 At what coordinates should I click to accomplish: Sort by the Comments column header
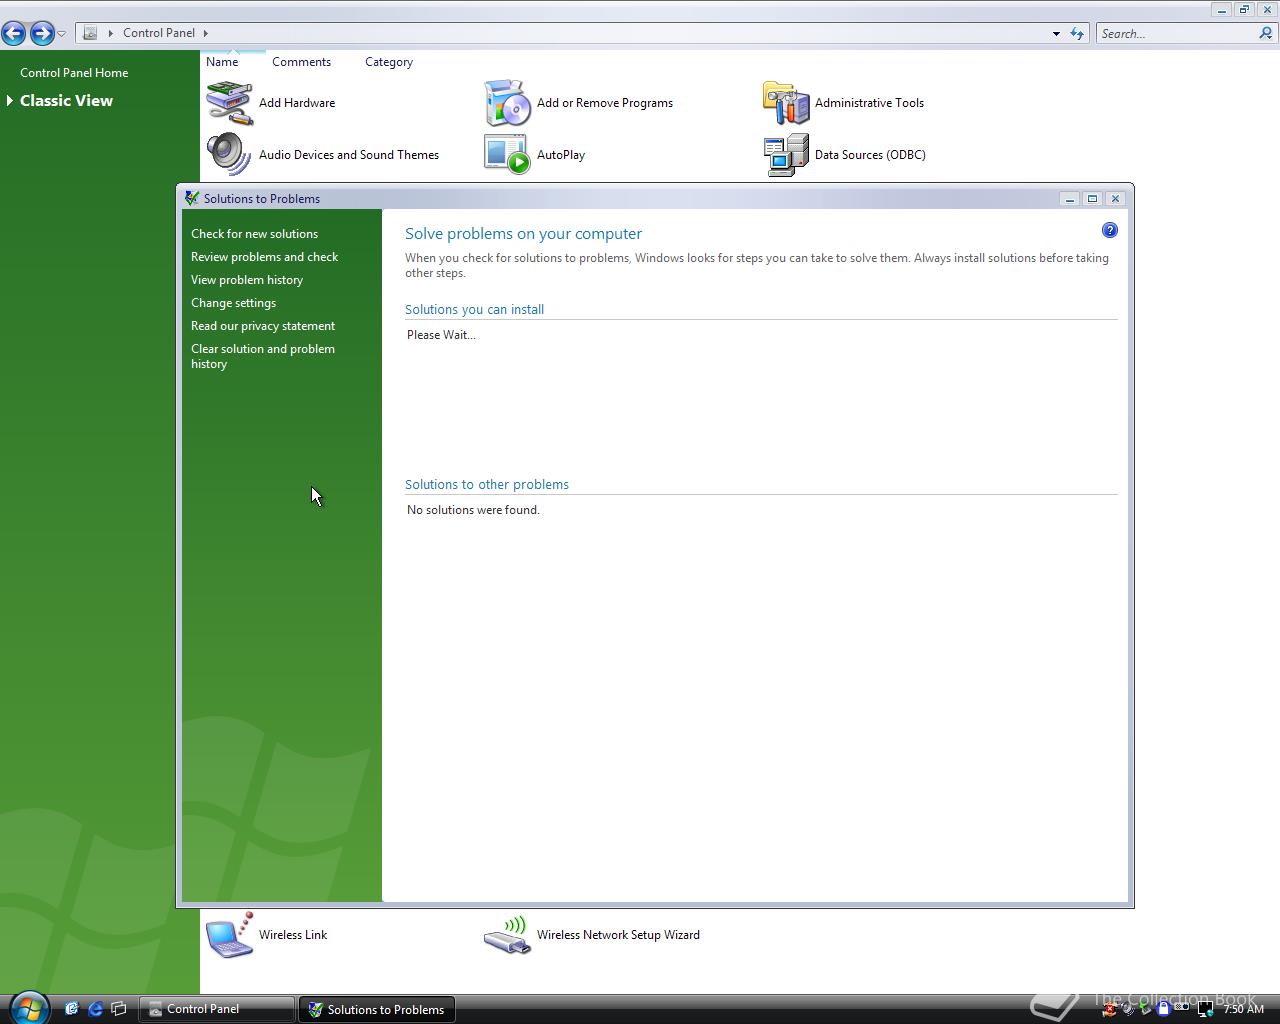pos(301,62)
